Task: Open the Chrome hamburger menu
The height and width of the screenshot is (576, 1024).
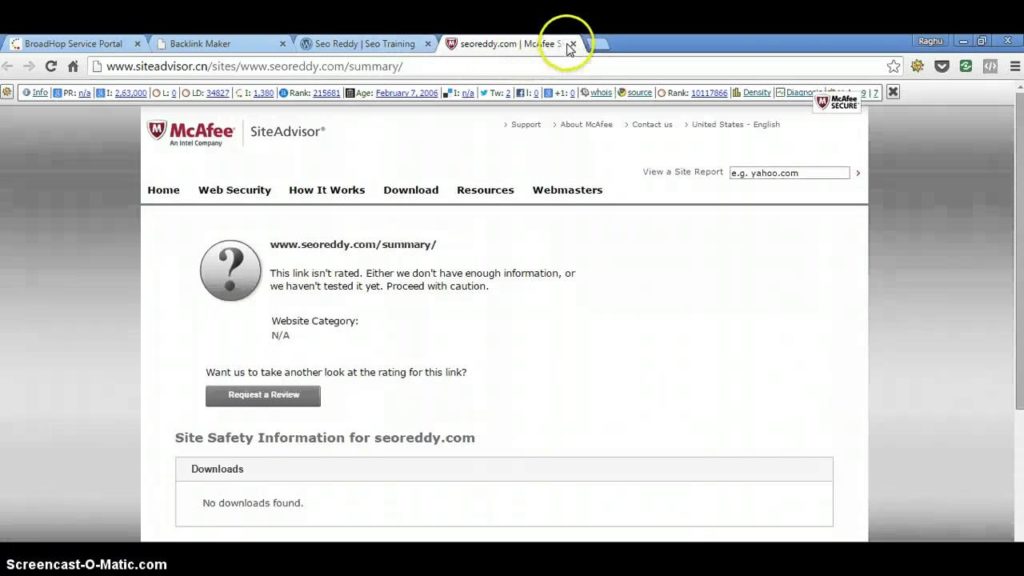Action: click(x=1015, y=66)
